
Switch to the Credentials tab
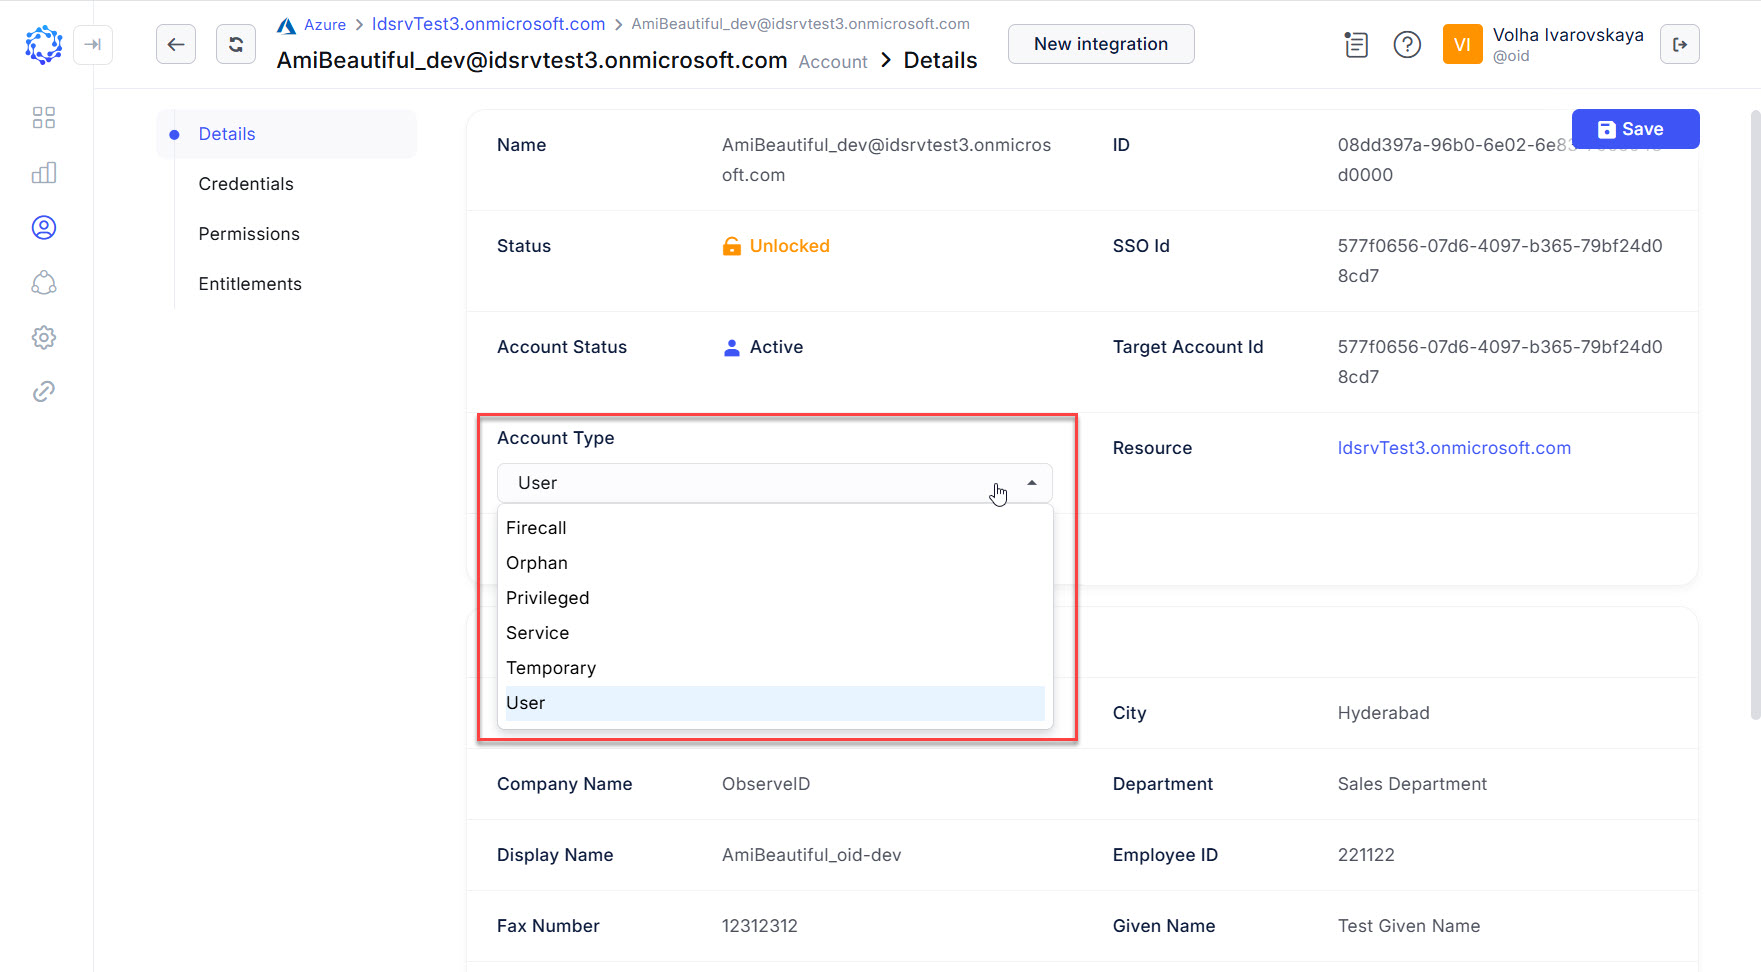click(x=246, y=183)
